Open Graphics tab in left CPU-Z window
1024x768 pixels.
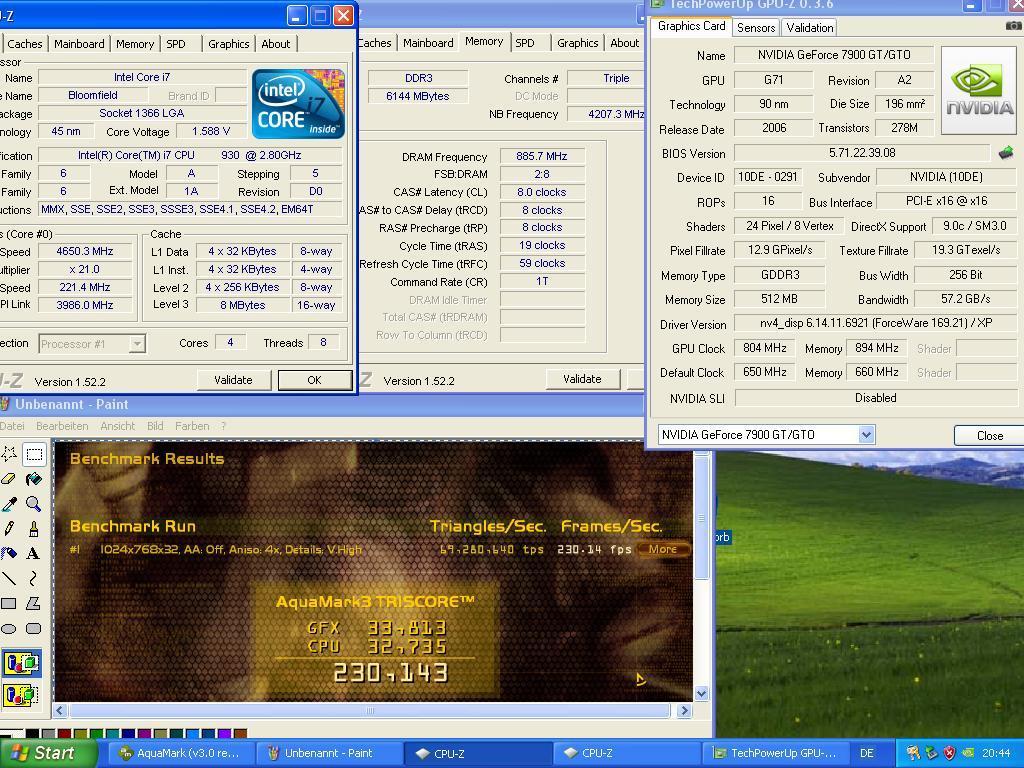click(x=229, y=44)
